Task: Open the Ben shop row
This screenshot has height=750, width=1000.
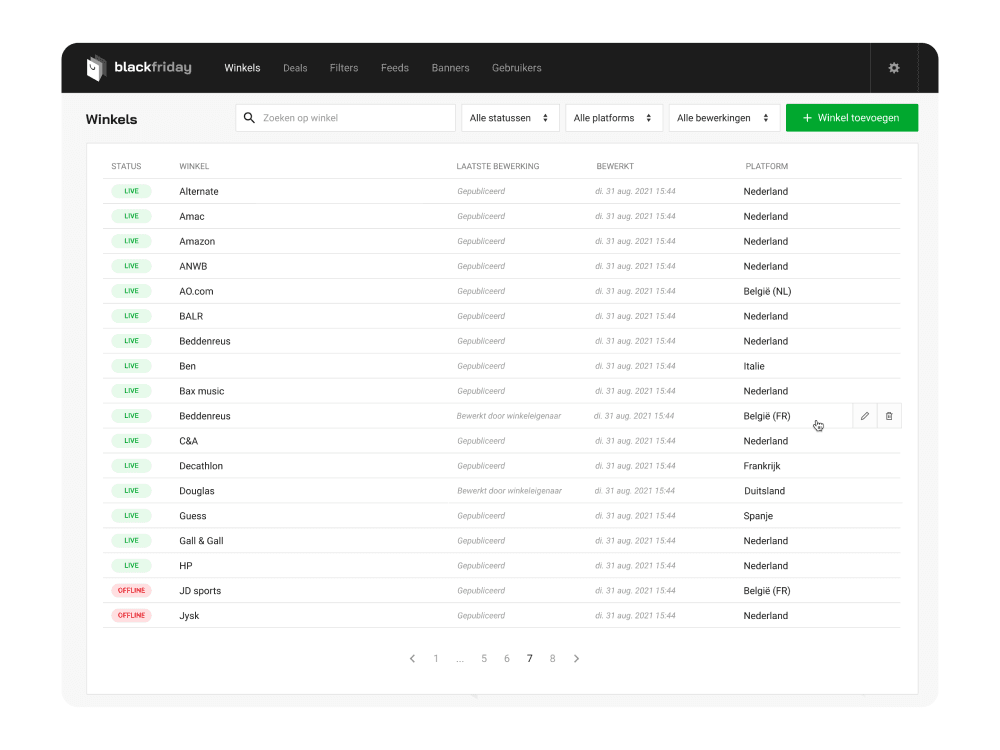Action: (x=502, y=366)
